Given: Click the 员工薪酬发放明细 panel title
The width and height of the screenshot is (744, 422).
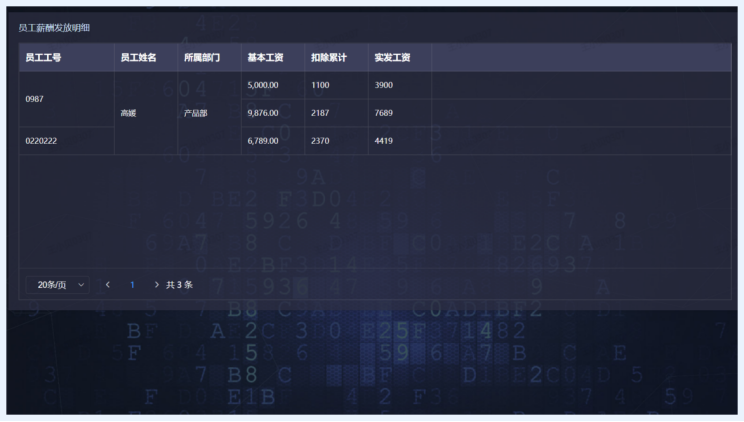Looking at the screenshot, I should coord(54,27).
